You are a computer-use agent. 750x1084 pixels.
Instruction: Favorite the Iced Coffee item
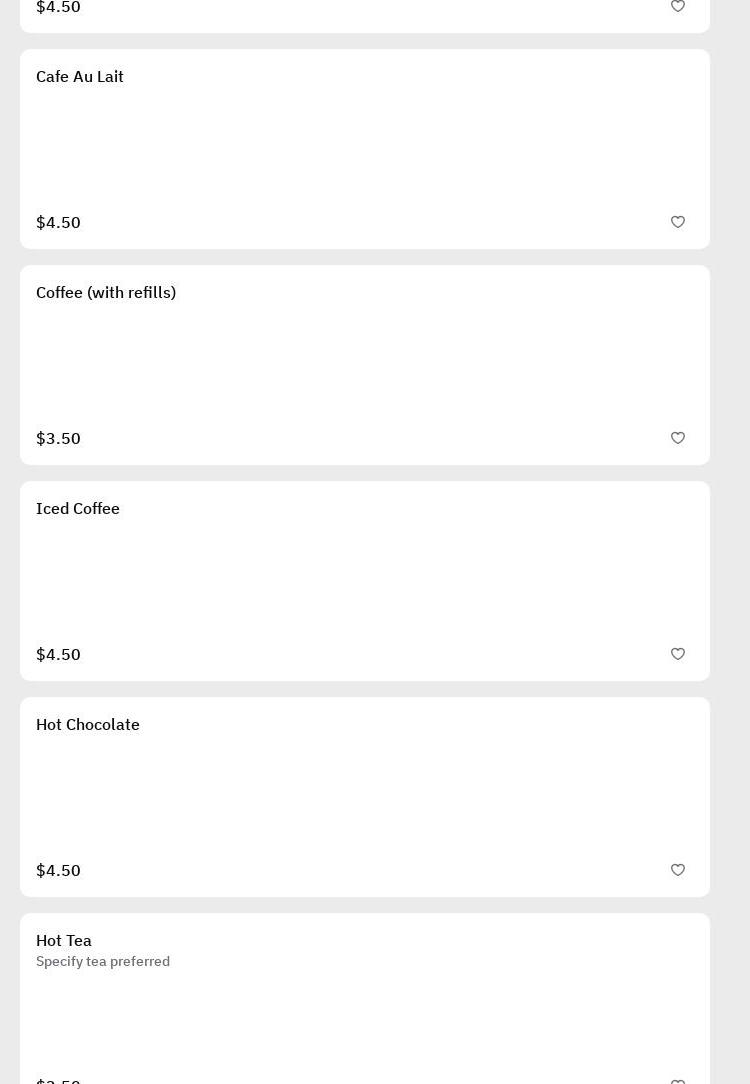[678, 654]
